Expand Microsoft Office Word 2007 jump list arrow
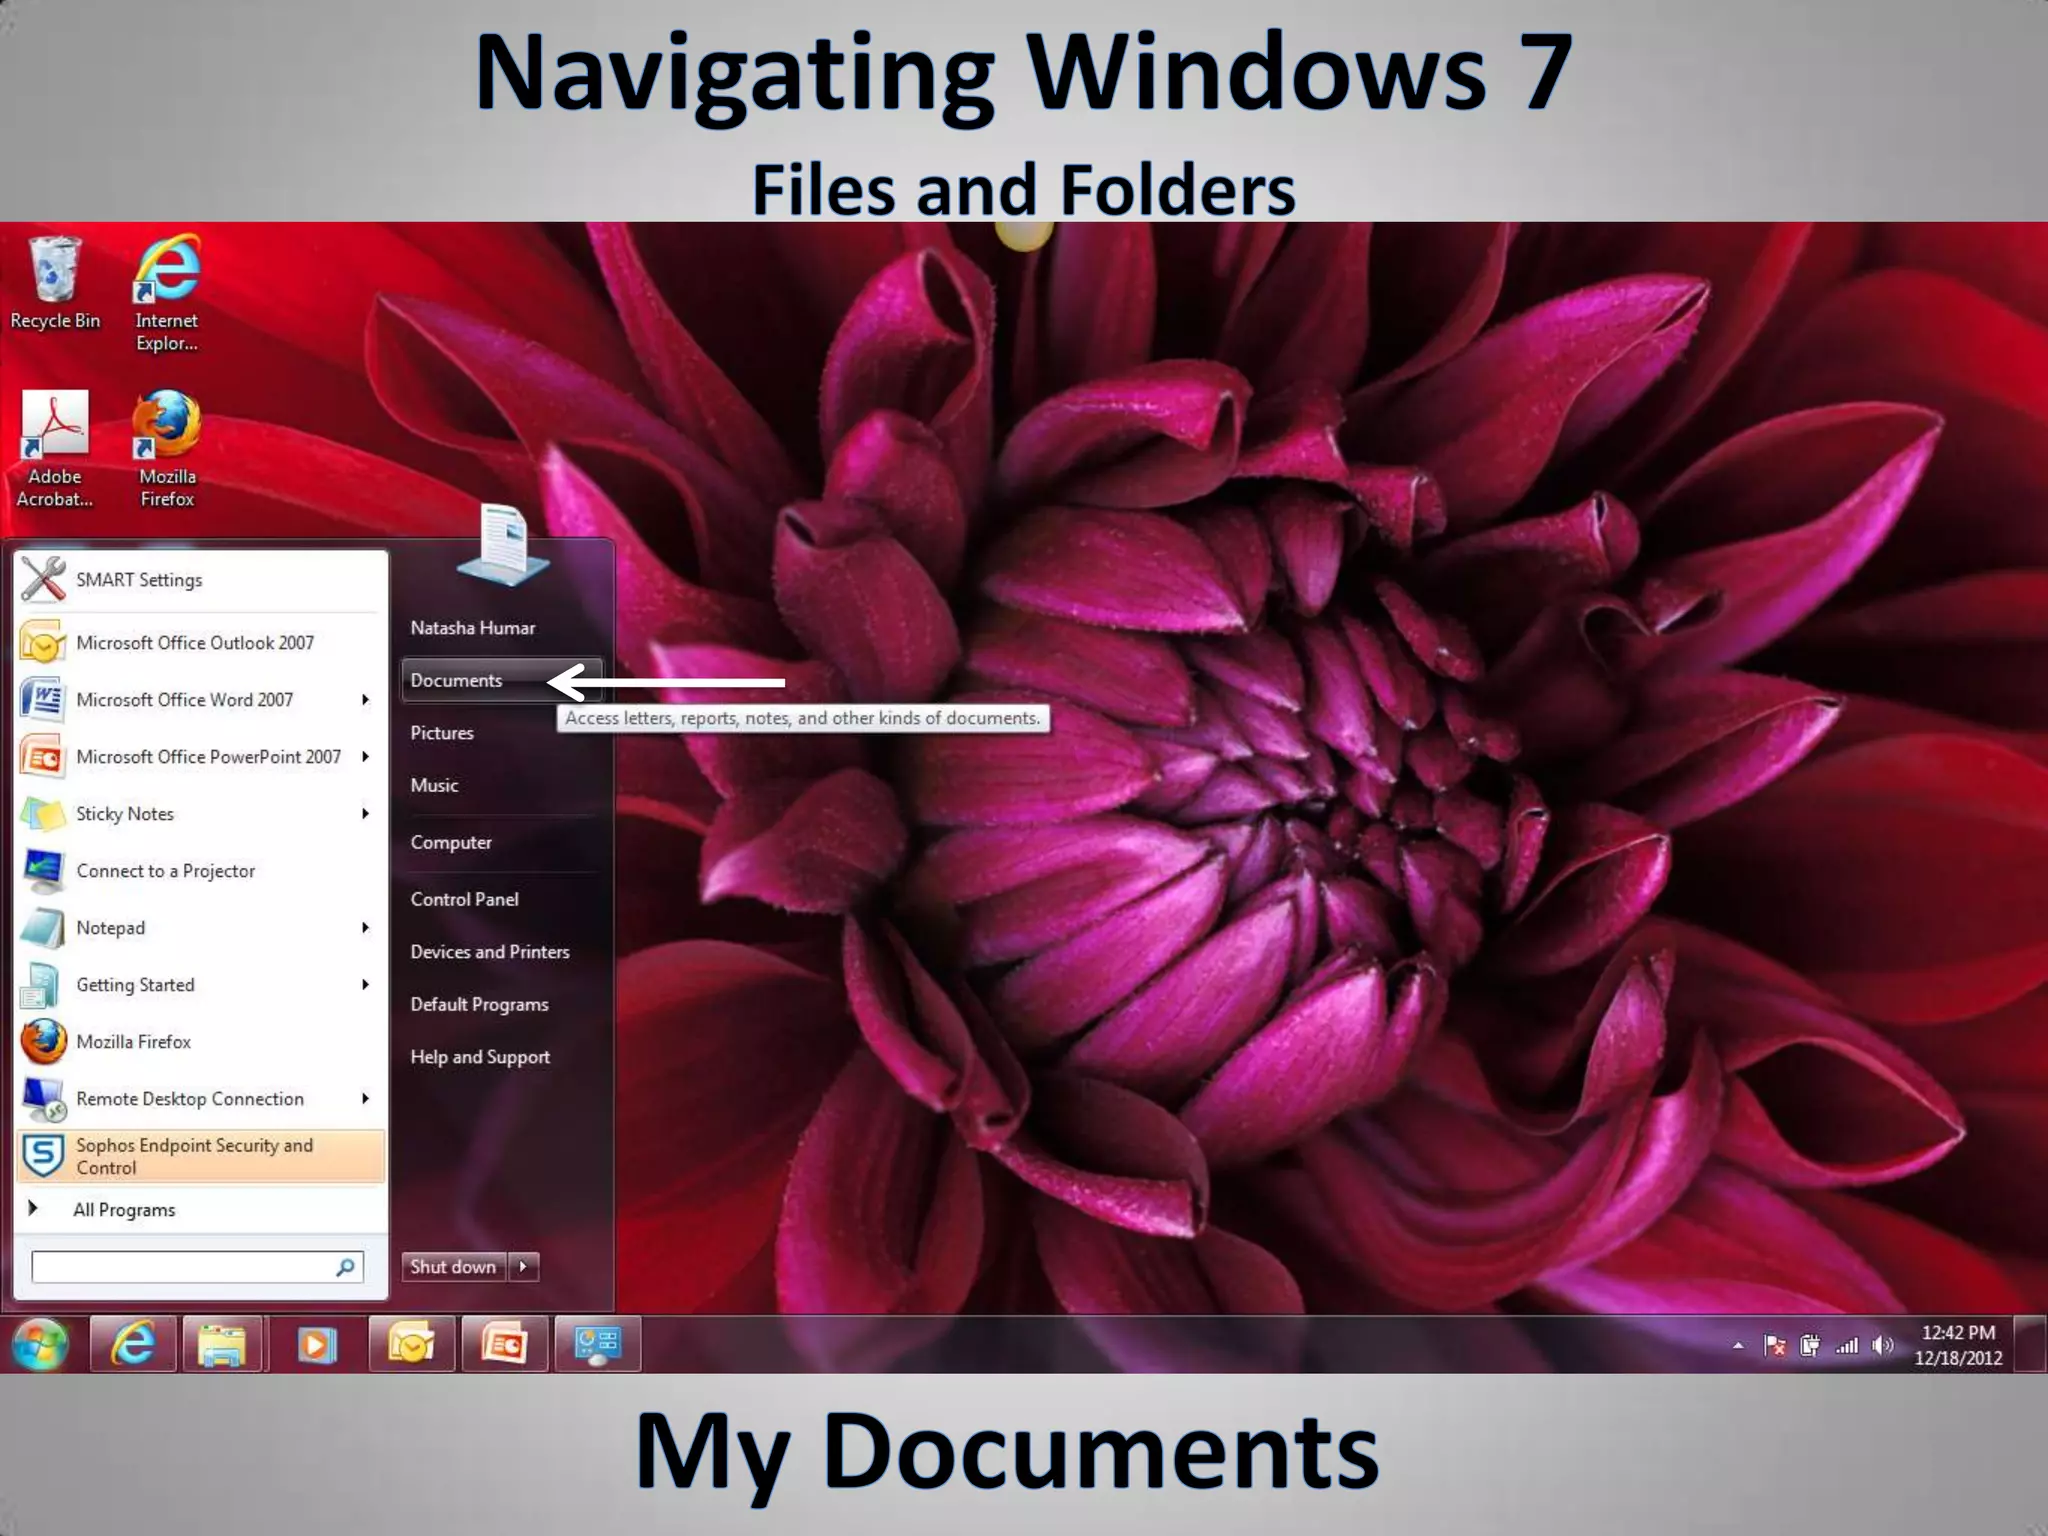This screenshot has height=1536, width=2048. coord(365,700)
